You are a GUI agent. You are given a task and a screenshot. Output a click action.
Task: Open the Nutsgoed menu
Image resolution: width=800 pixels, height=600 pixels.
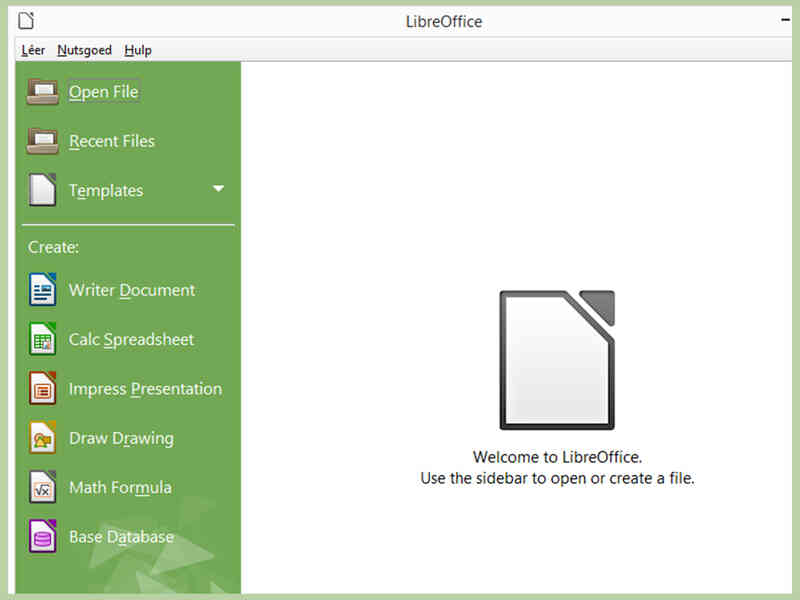tap(85, 50)
